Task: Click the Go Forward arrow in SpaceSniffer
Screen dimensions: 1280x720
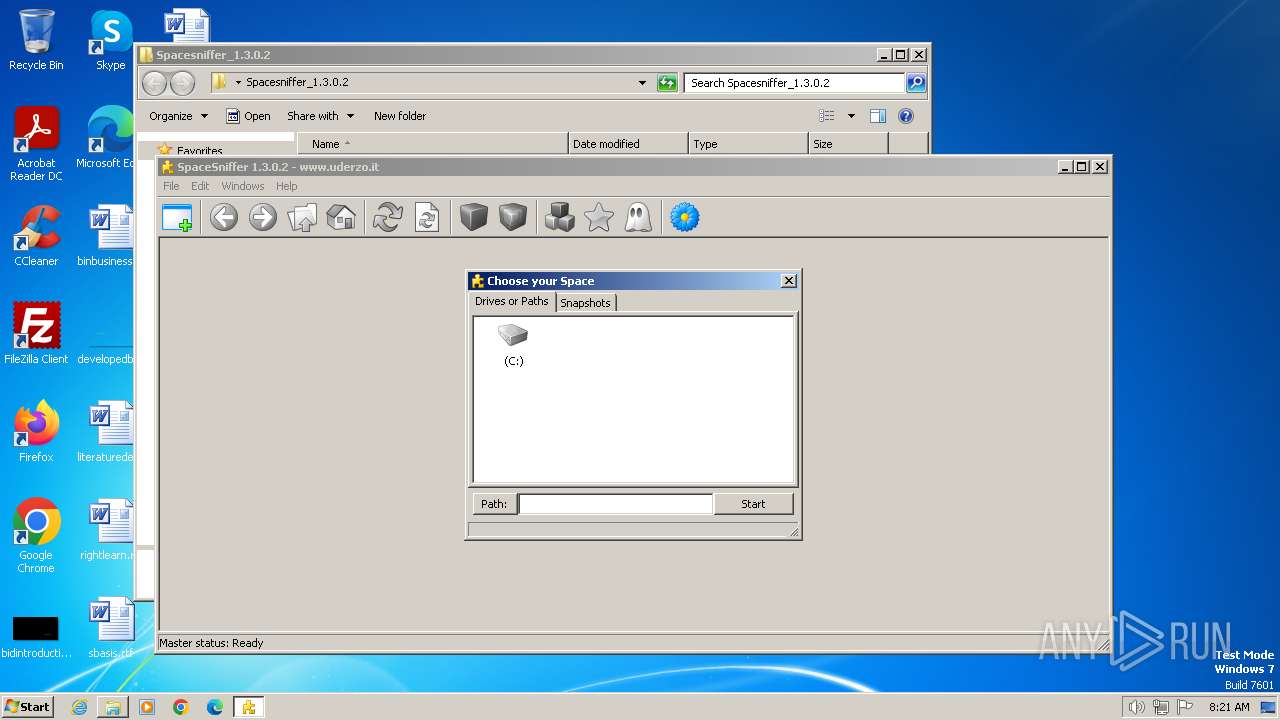Action: click(x=263, y=217)
